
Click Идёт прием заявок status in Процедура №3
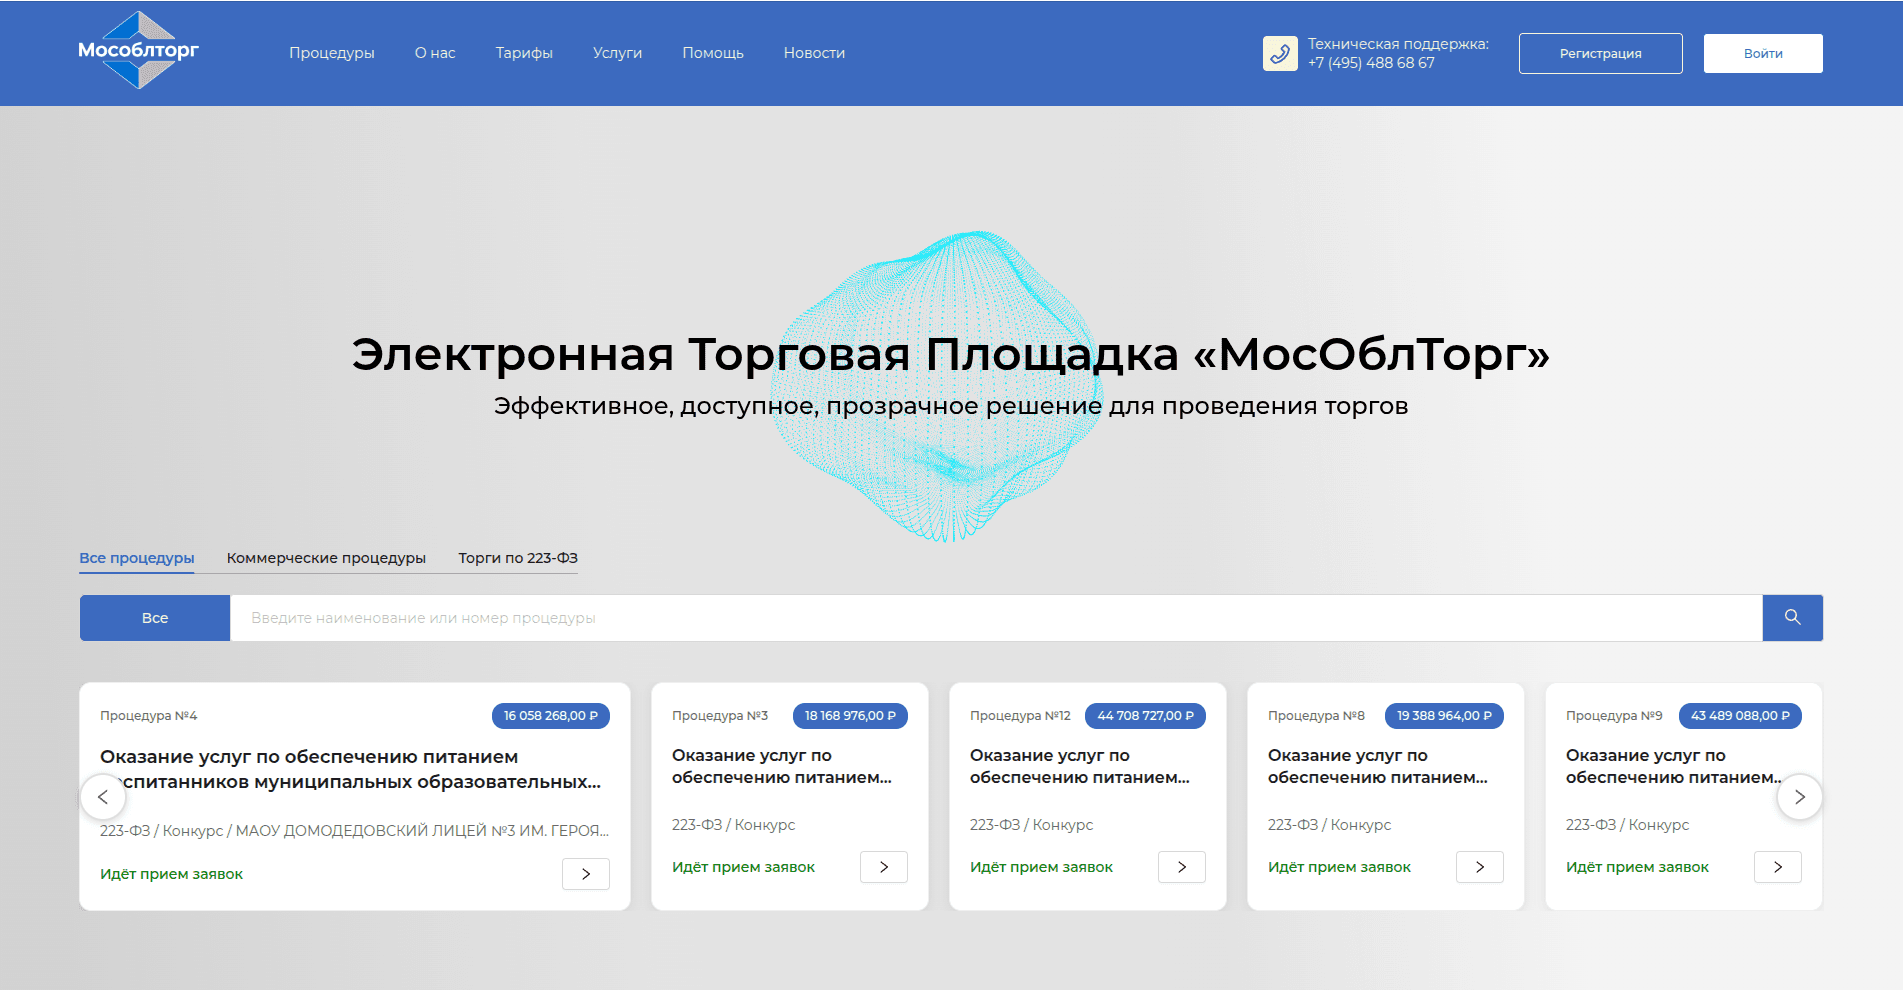(x=743, y=867)
